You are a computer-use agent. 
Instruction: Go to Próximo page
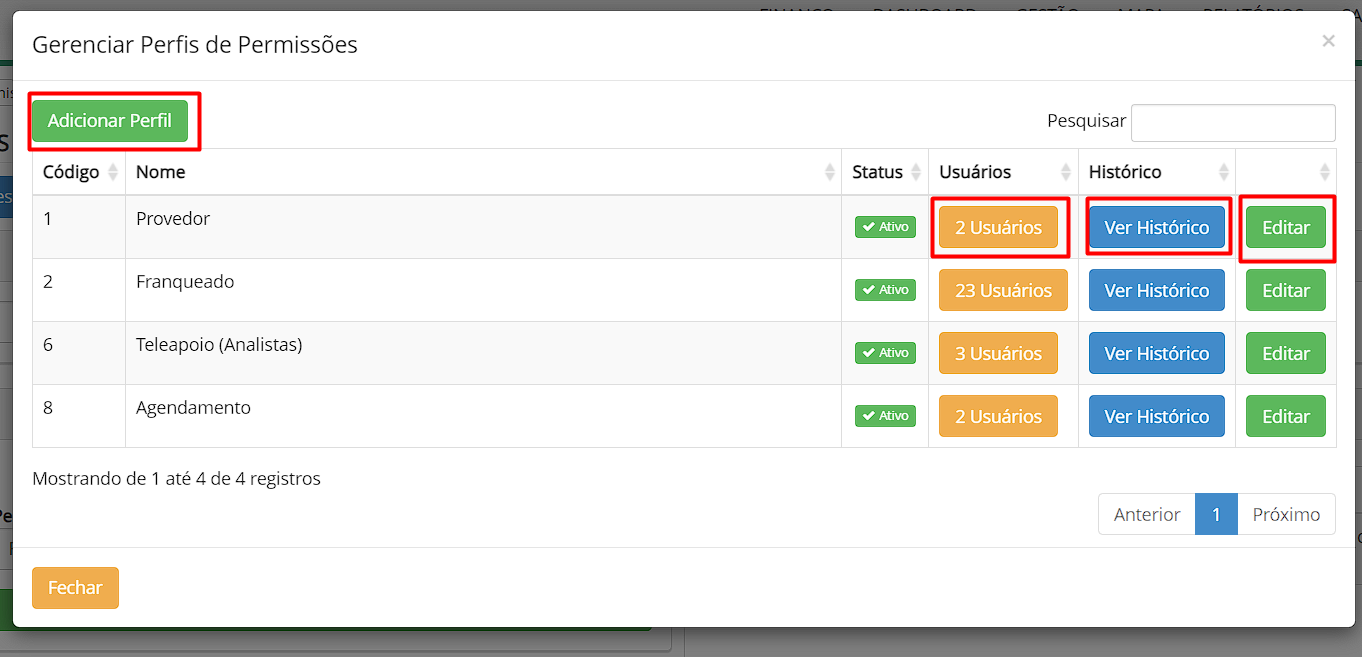coord(1285,514)
